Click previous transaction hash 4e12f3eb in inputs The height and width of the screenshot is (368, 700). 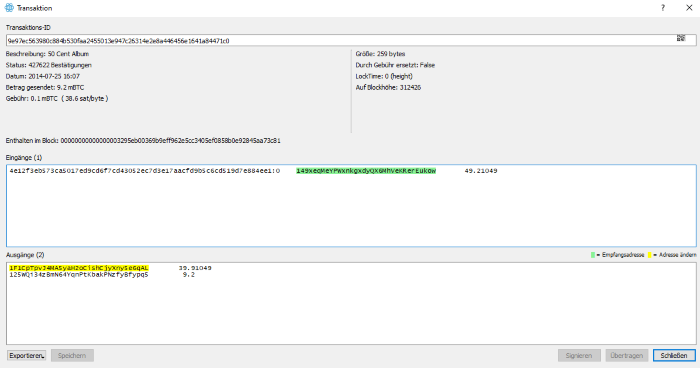[x=145, y=171]
